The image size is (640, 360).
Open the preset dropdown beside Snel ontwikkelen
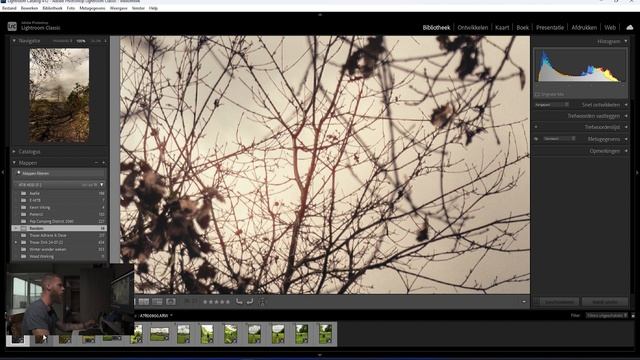(x=552, y=105)
